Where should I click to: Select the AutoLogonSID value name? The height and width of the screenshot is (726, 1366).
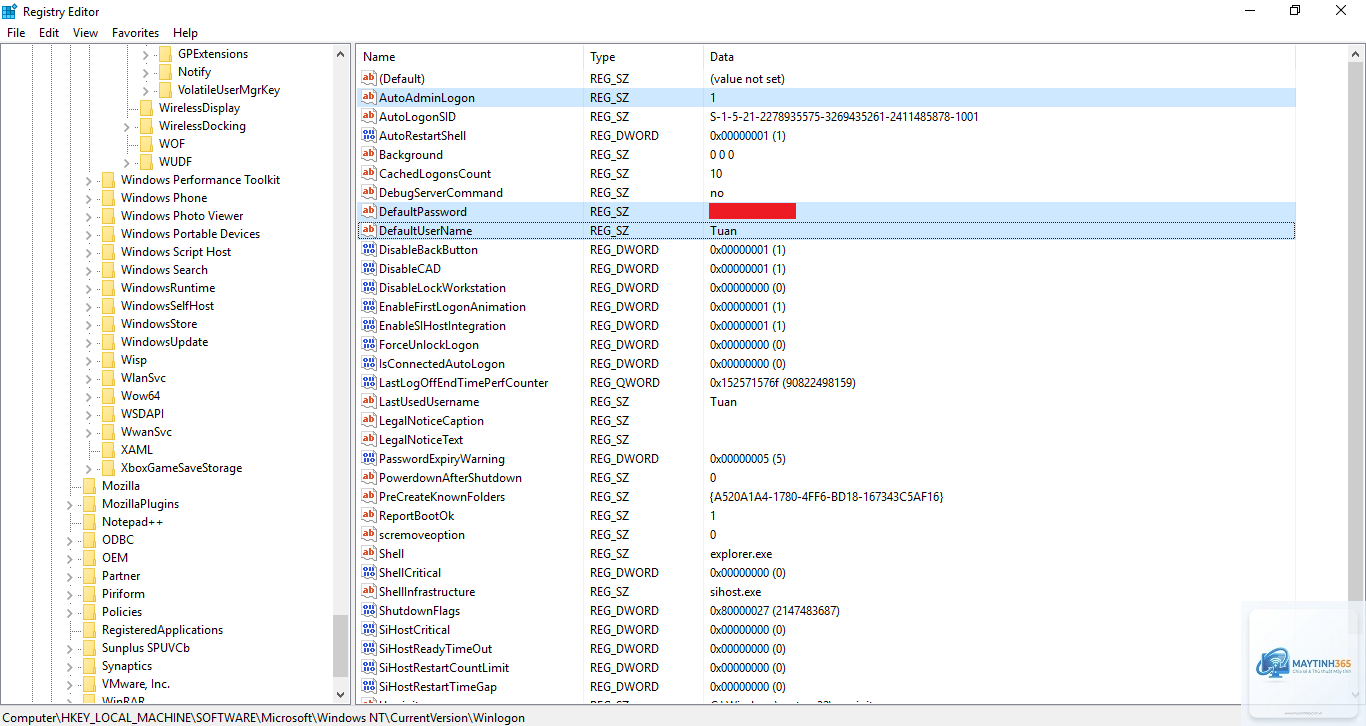coord(417,116)
